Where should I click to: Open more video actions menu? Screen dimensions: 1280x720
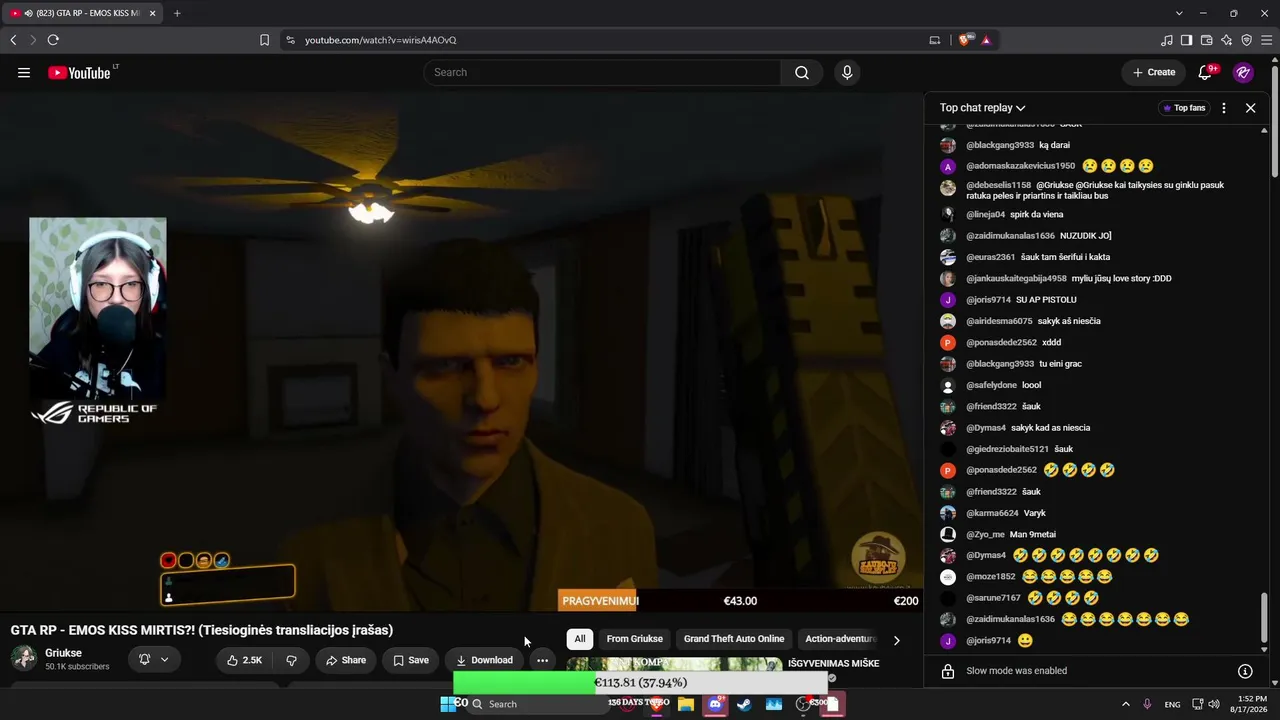tap(542, 660)
